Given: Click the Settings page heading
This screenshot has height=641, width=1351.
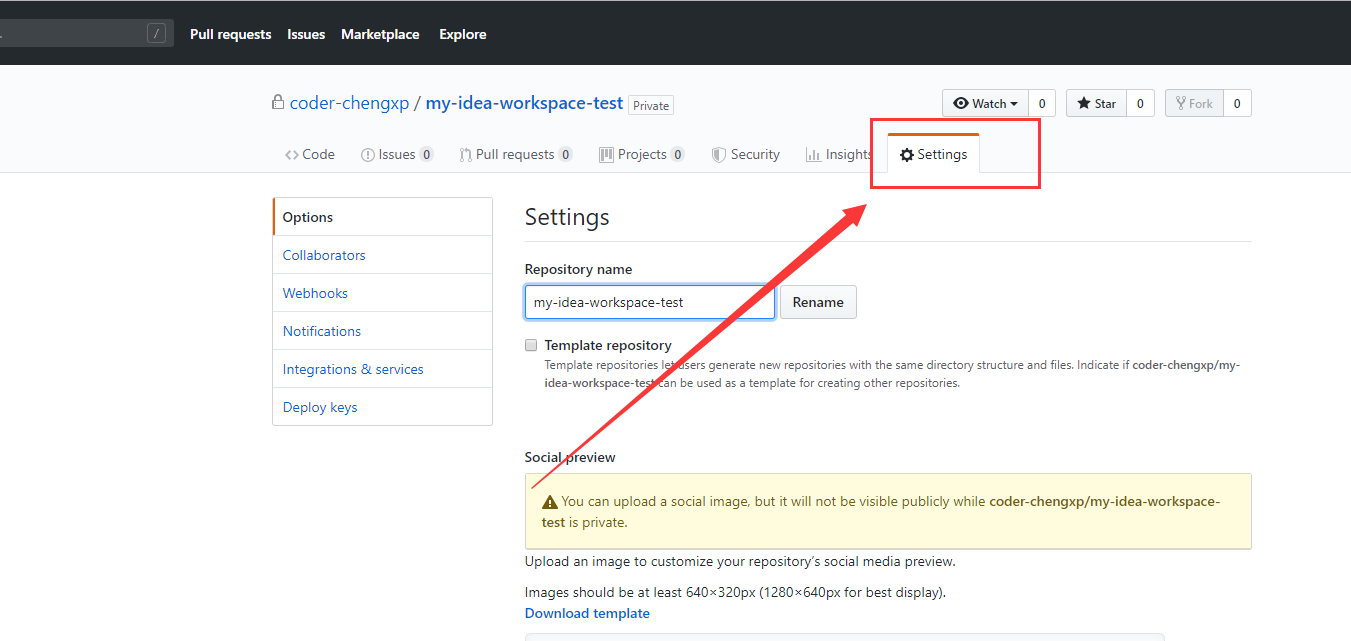Looking at the screenshot, I should click(x=567, y=217).
